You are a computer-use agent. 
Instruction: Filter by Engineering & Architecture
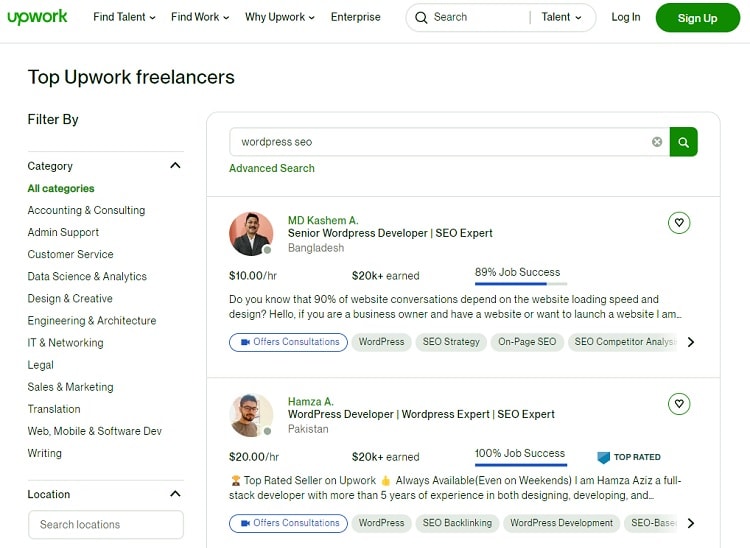tap(92, 320)
